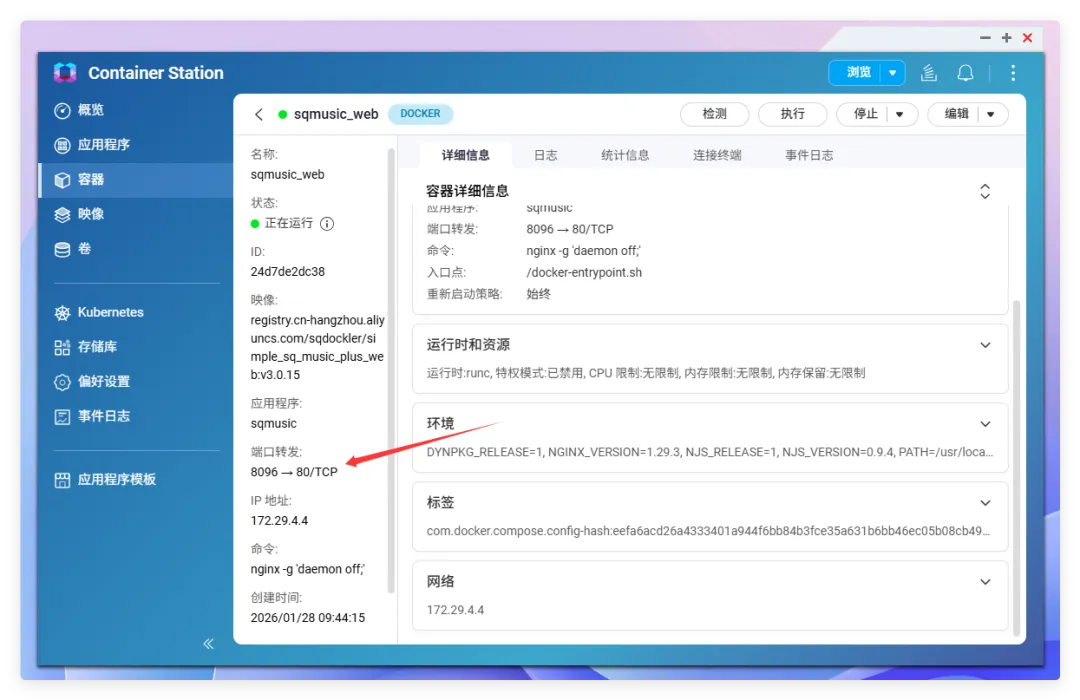The height and width of the screenshot is (700, 1080).
Task: Open the 编辑 dropdown arrow
Action: click(x=991, y=114)
